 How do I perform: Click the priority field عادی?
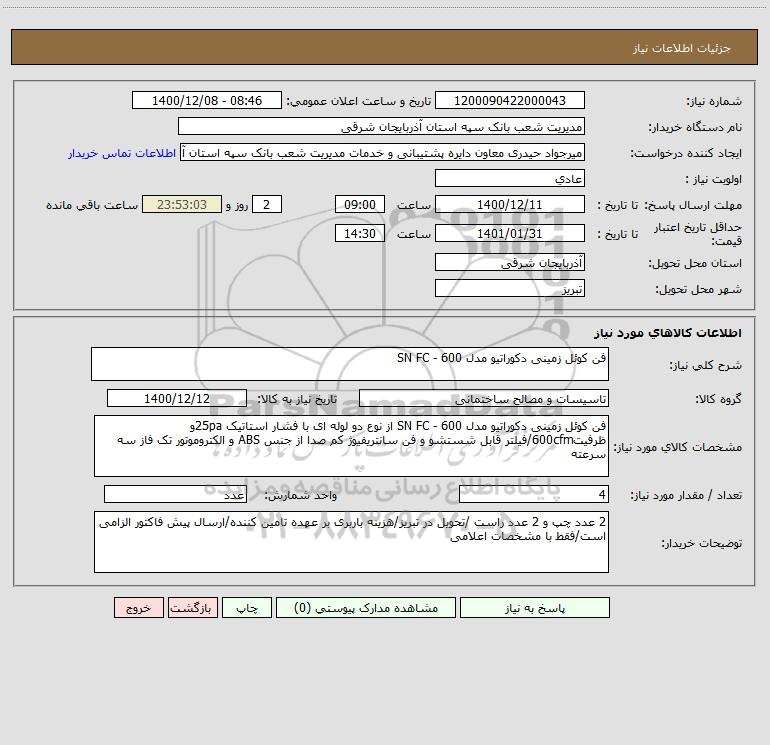pos(510,179)
